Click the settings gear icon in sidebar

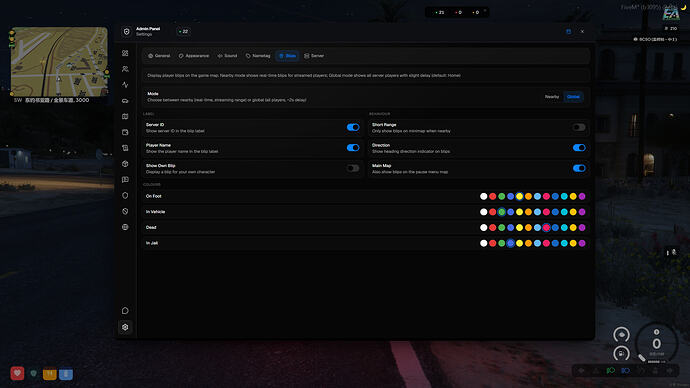[125, 327]
